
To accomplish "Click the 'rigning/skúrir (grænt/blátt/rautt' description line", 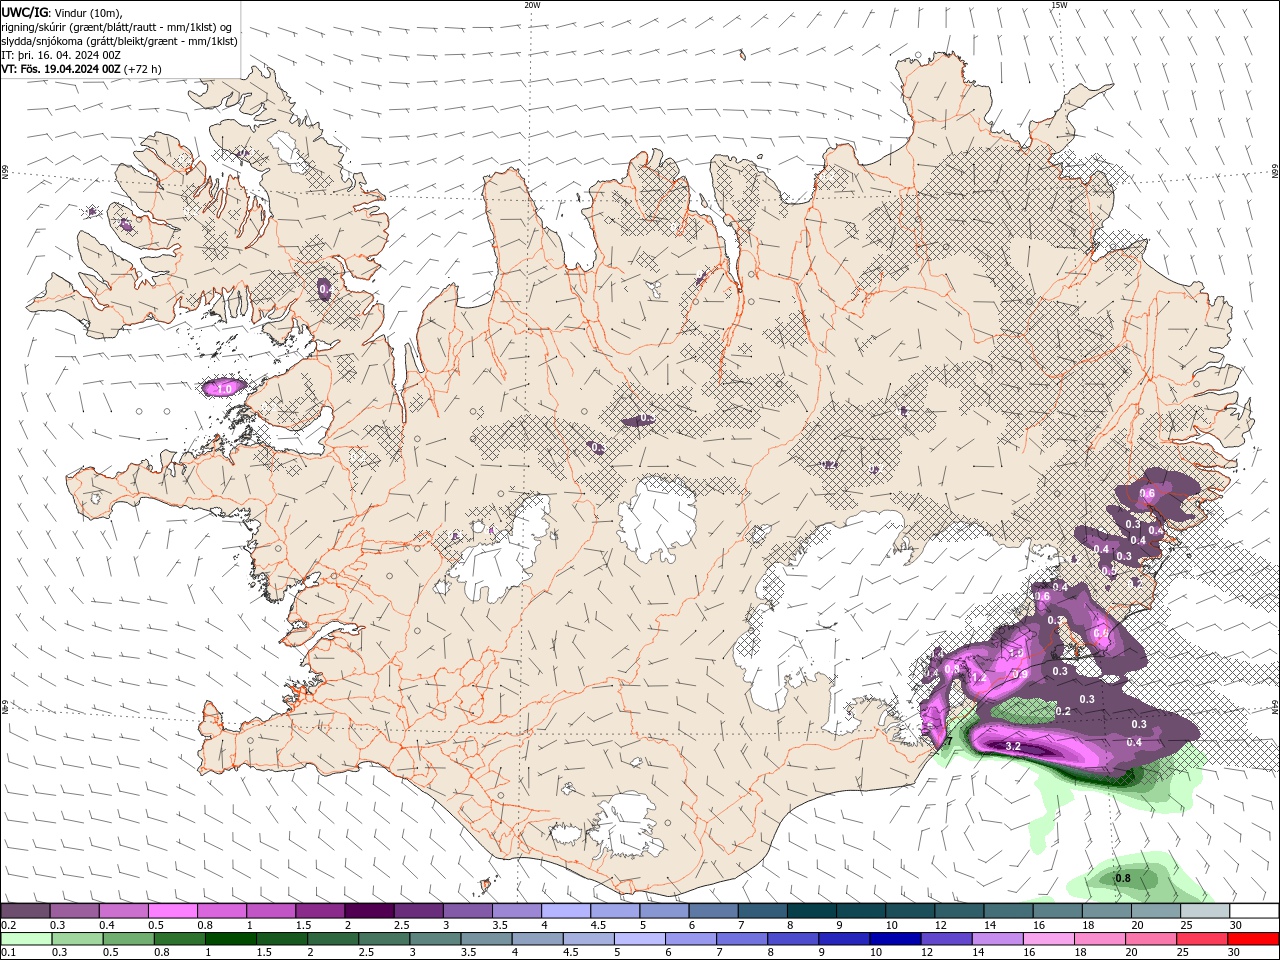I will click(x=117, y=27).
